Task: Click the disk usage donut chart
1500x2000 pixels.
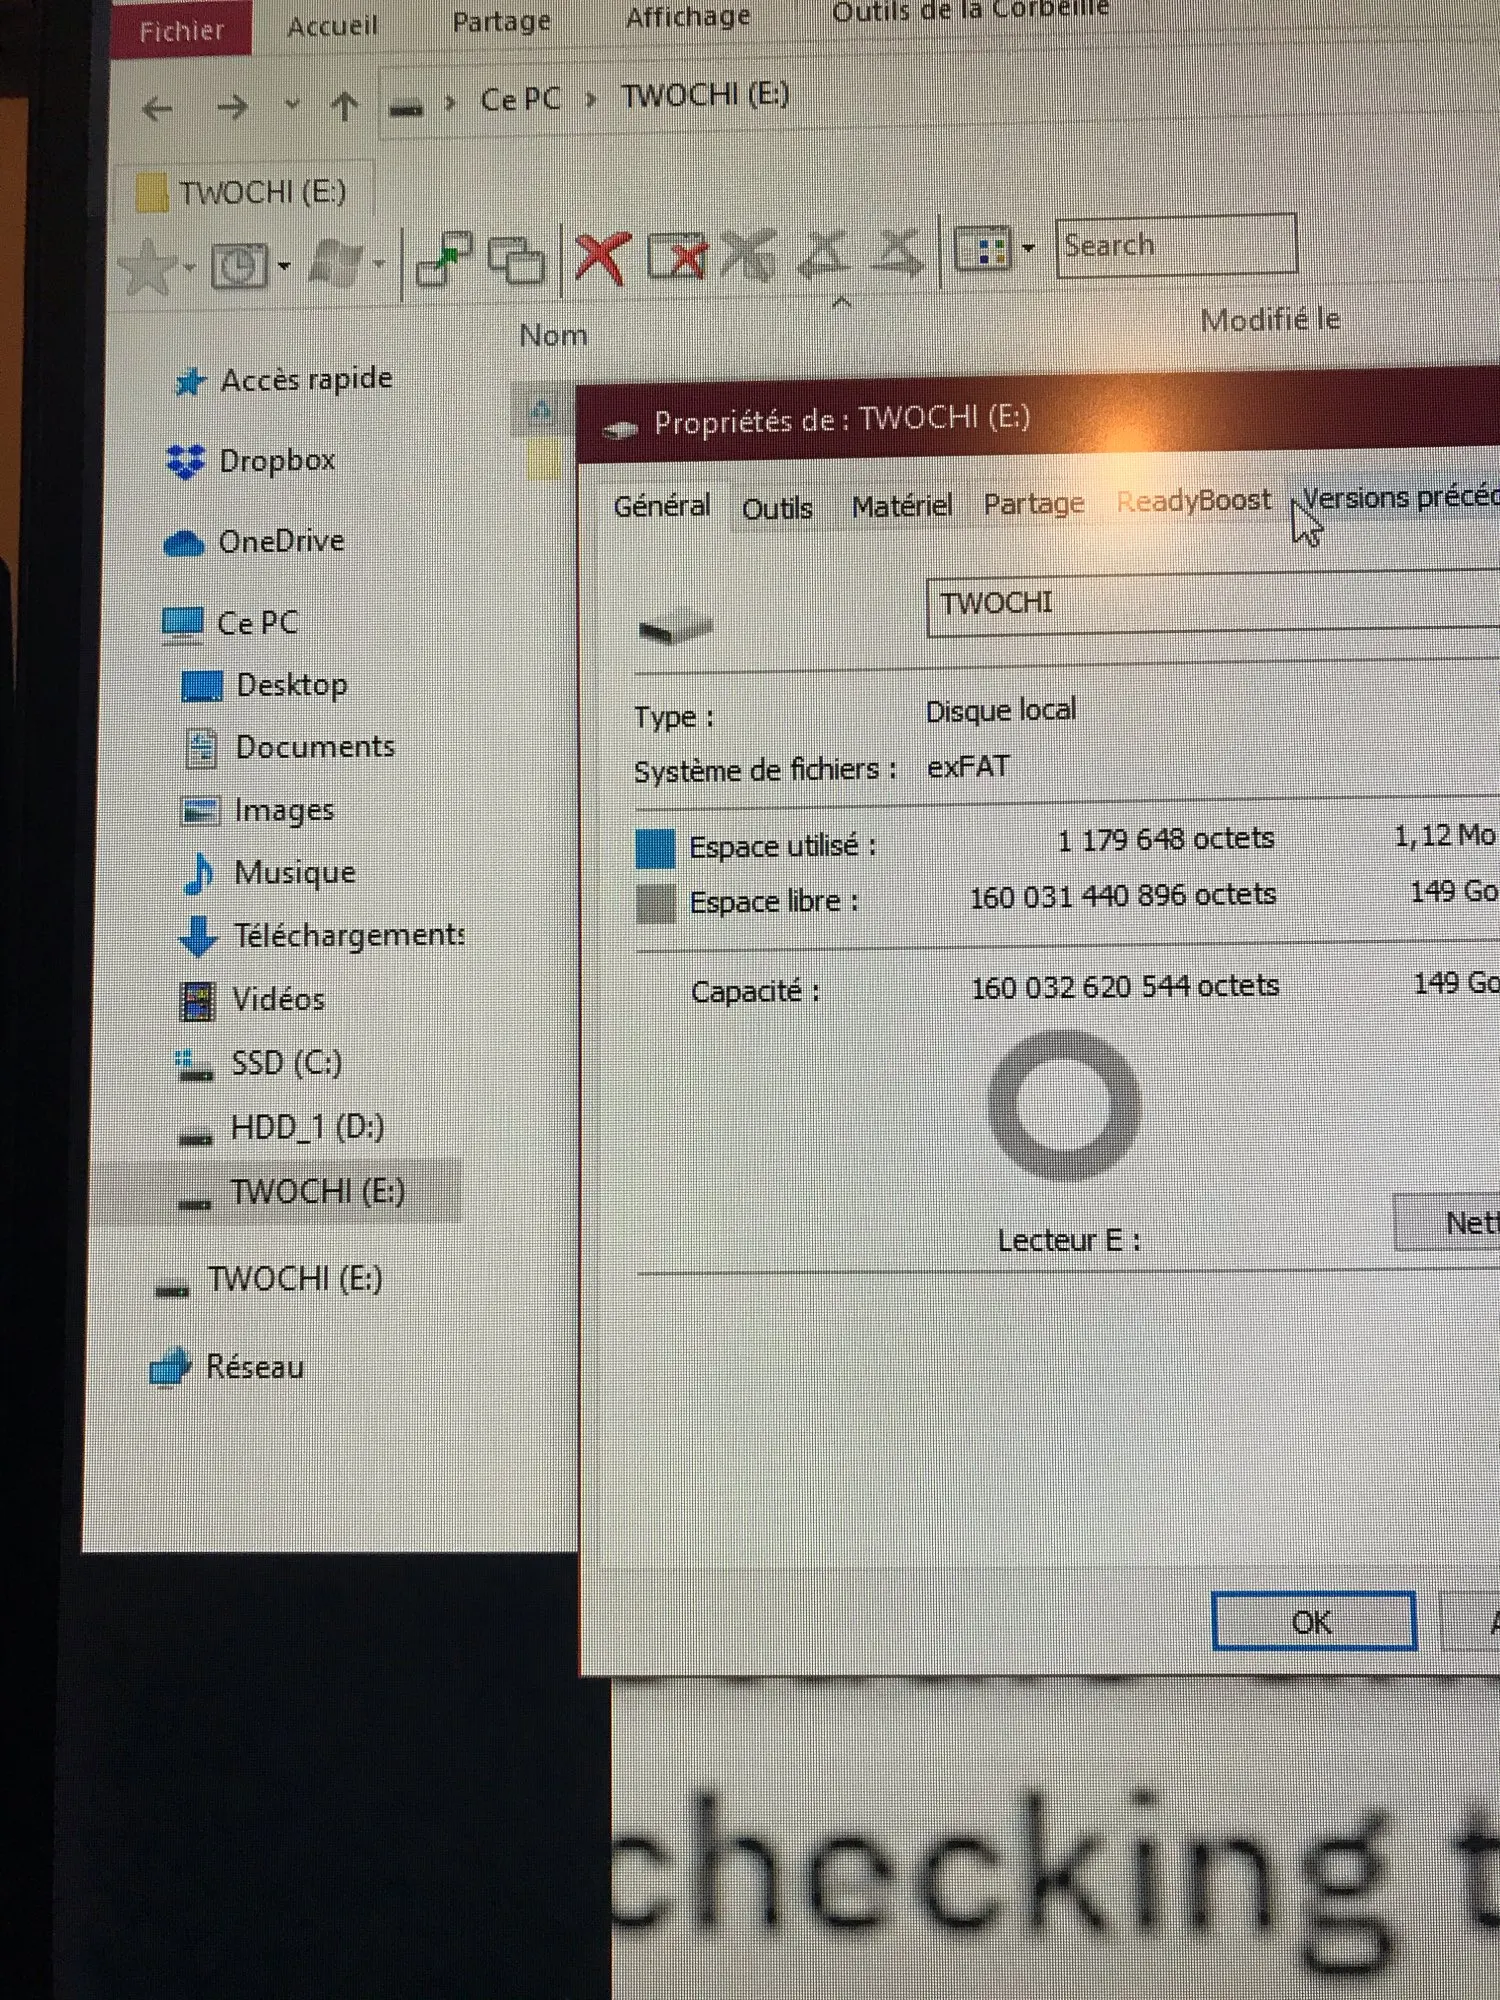Action: 1064,1106
